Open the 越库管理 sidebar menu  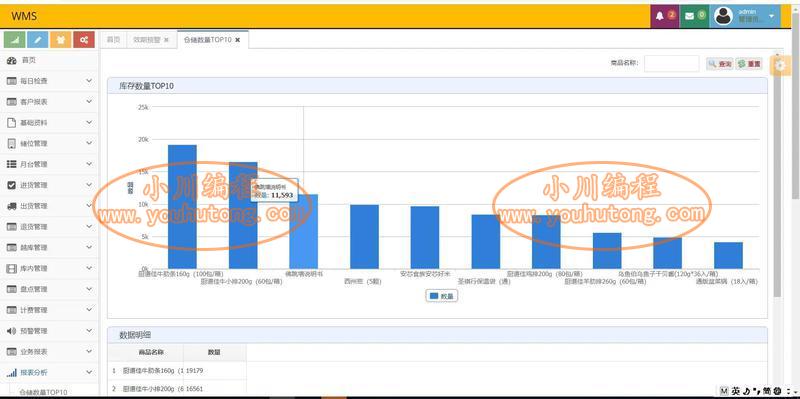(49, 248)
